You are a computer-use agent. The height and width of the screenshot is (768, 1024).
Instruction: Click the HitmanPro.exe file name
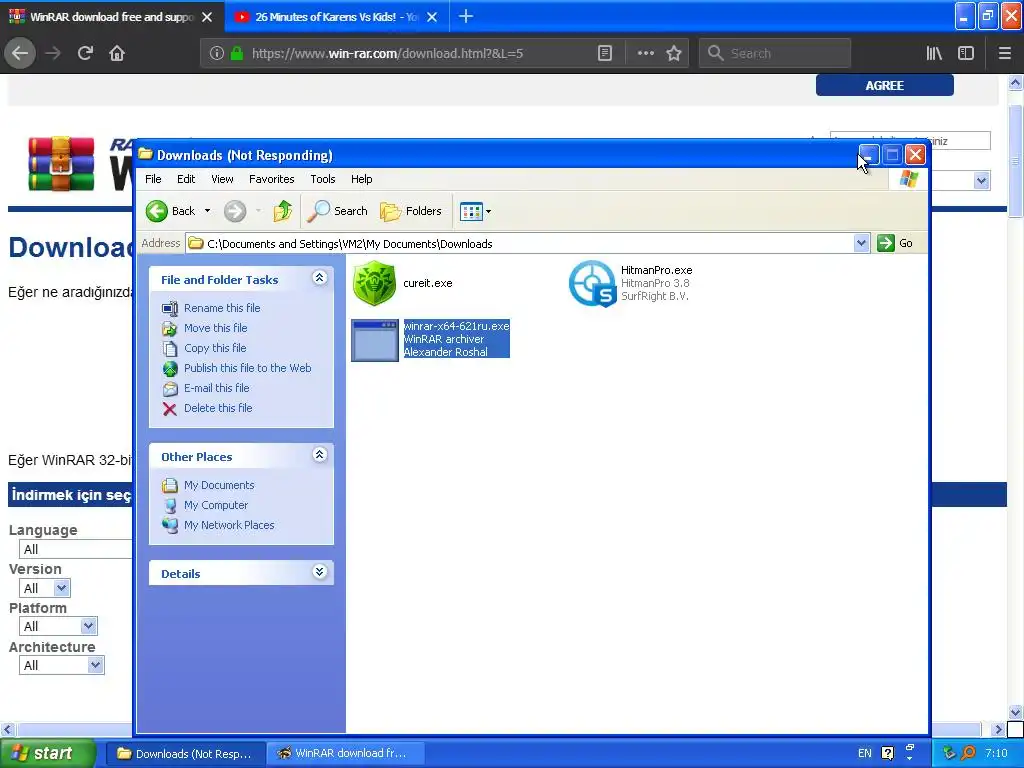[656, 270]
